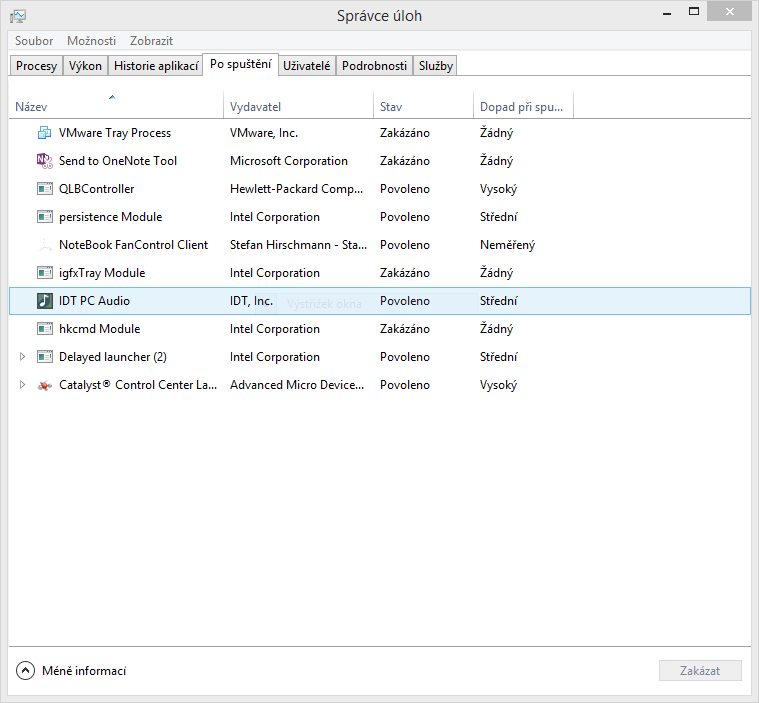
Task: Click the persistence Module icon
Action: pos(45,217)
